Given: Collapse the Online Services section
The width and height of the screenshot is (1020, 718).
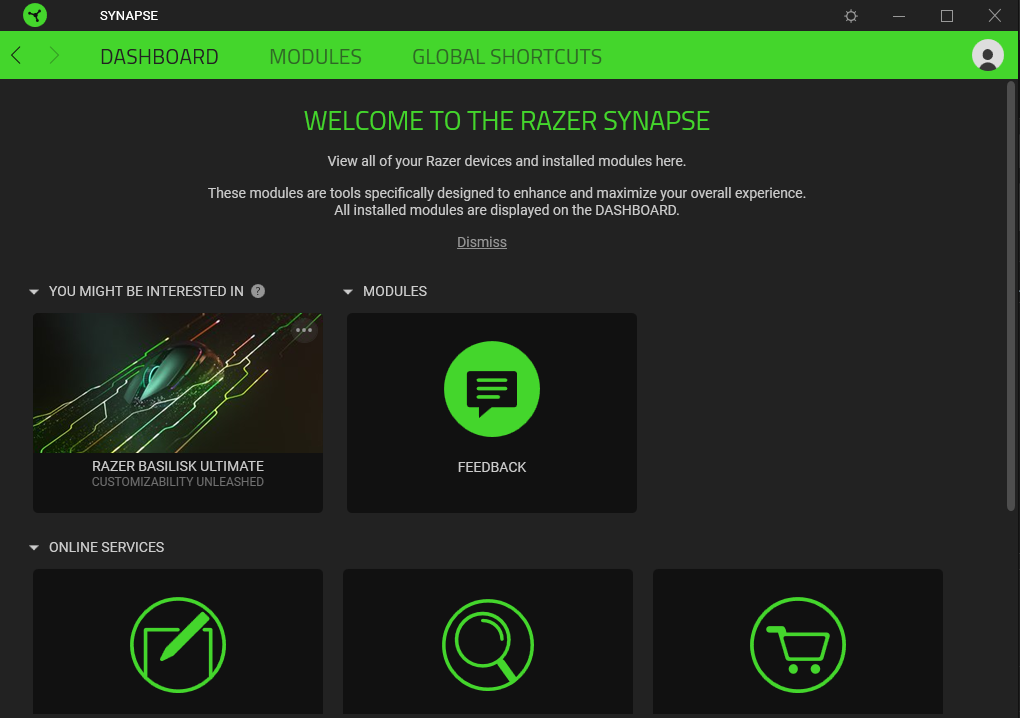Looking at the screenshot, I should pos(34,548).
